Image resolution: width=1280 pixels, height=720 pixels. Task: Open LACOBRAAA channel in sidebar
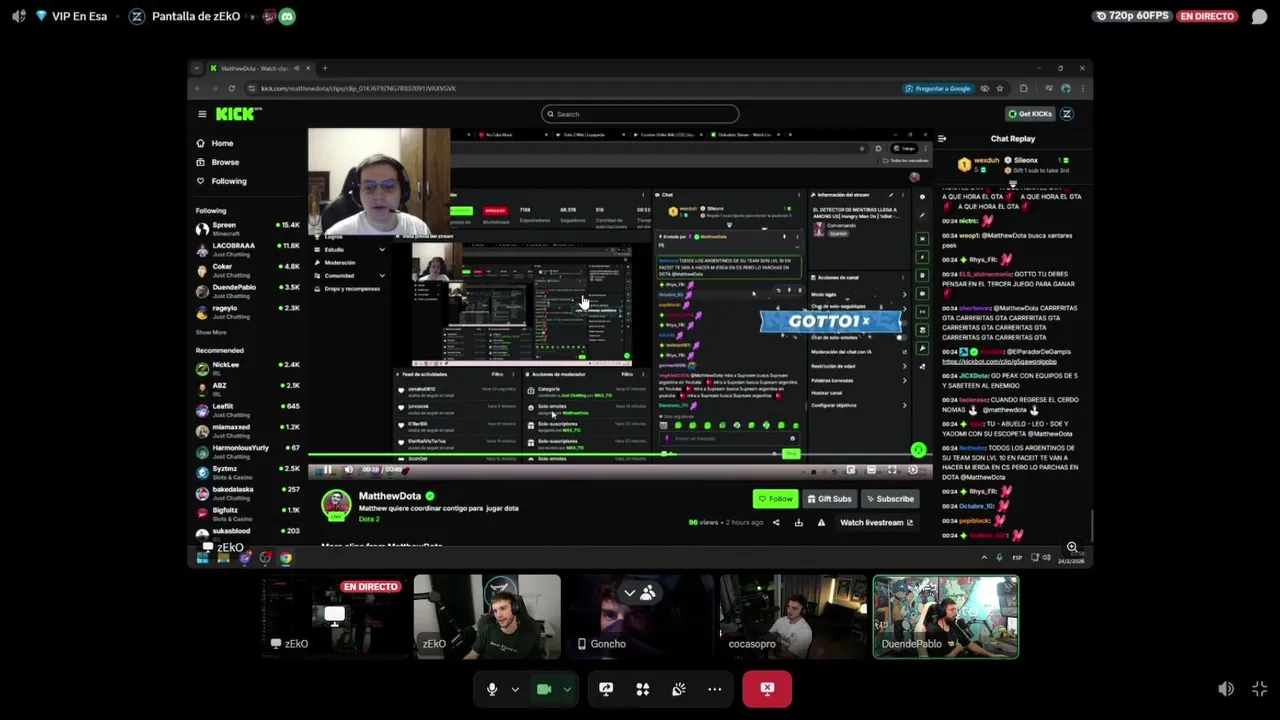click(248, 249)
